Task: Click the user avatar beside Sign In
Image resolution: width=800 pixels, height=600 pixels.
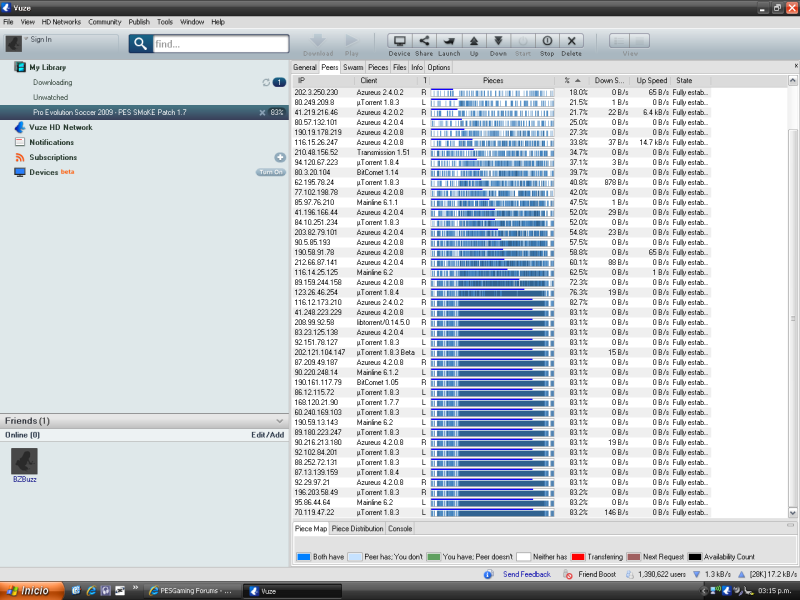Action: [x=13, y=43]
